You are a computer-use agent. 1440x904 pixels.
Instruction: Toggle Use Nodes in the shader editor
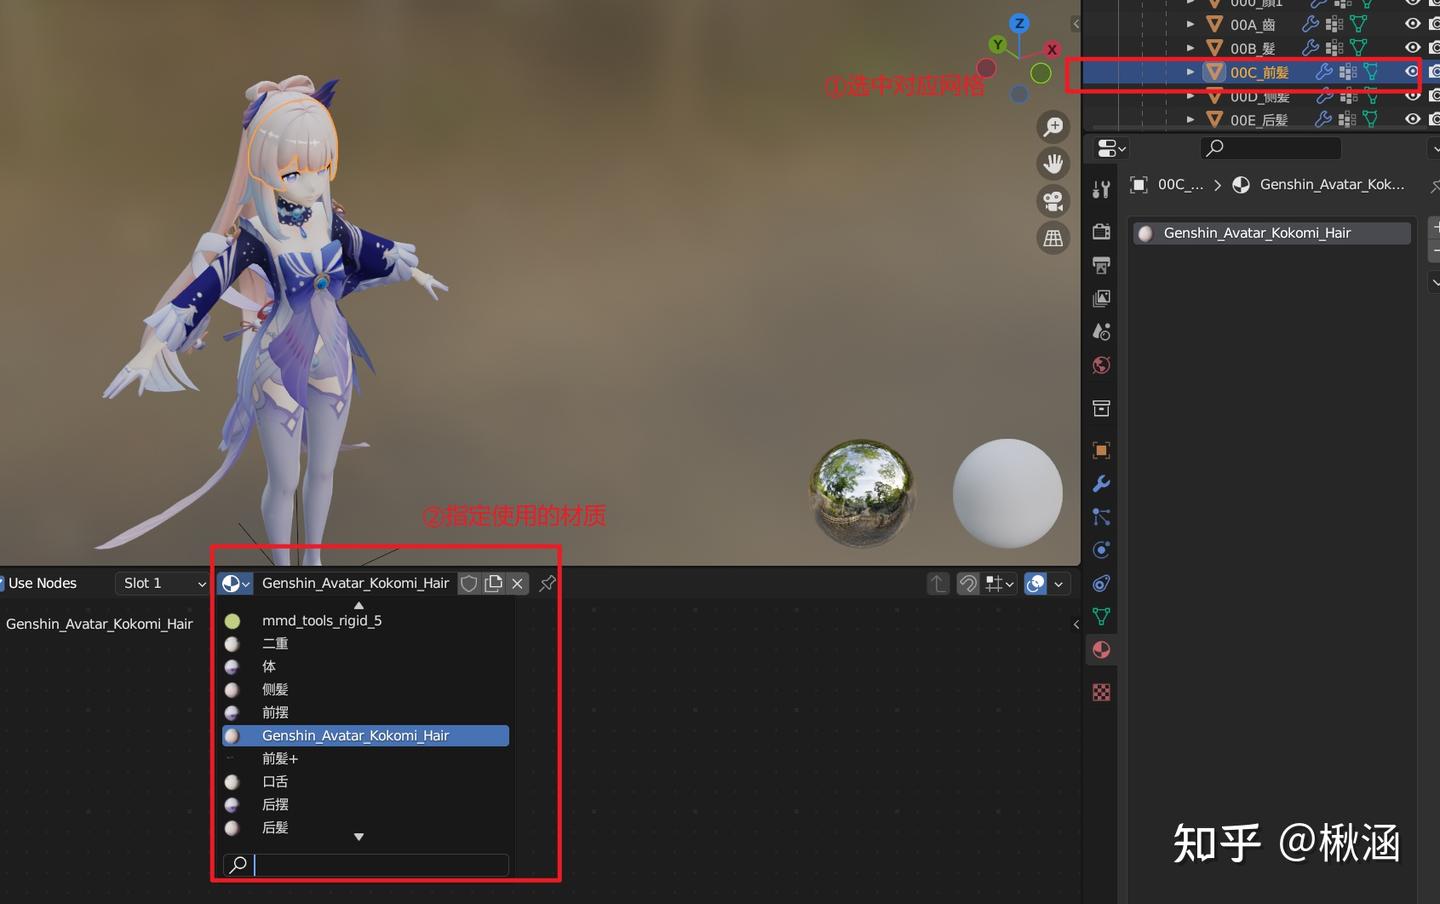[41, 583]
